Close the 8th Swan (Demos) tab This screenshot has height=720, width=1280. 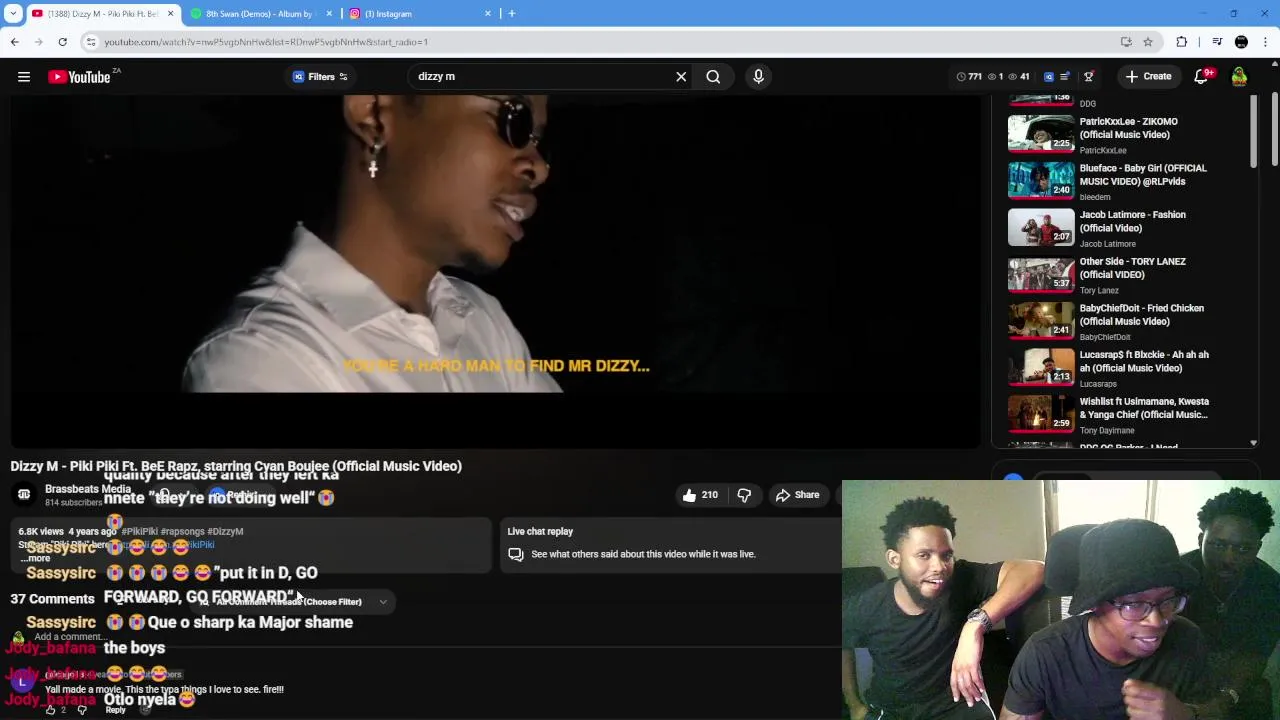point(329,14)
